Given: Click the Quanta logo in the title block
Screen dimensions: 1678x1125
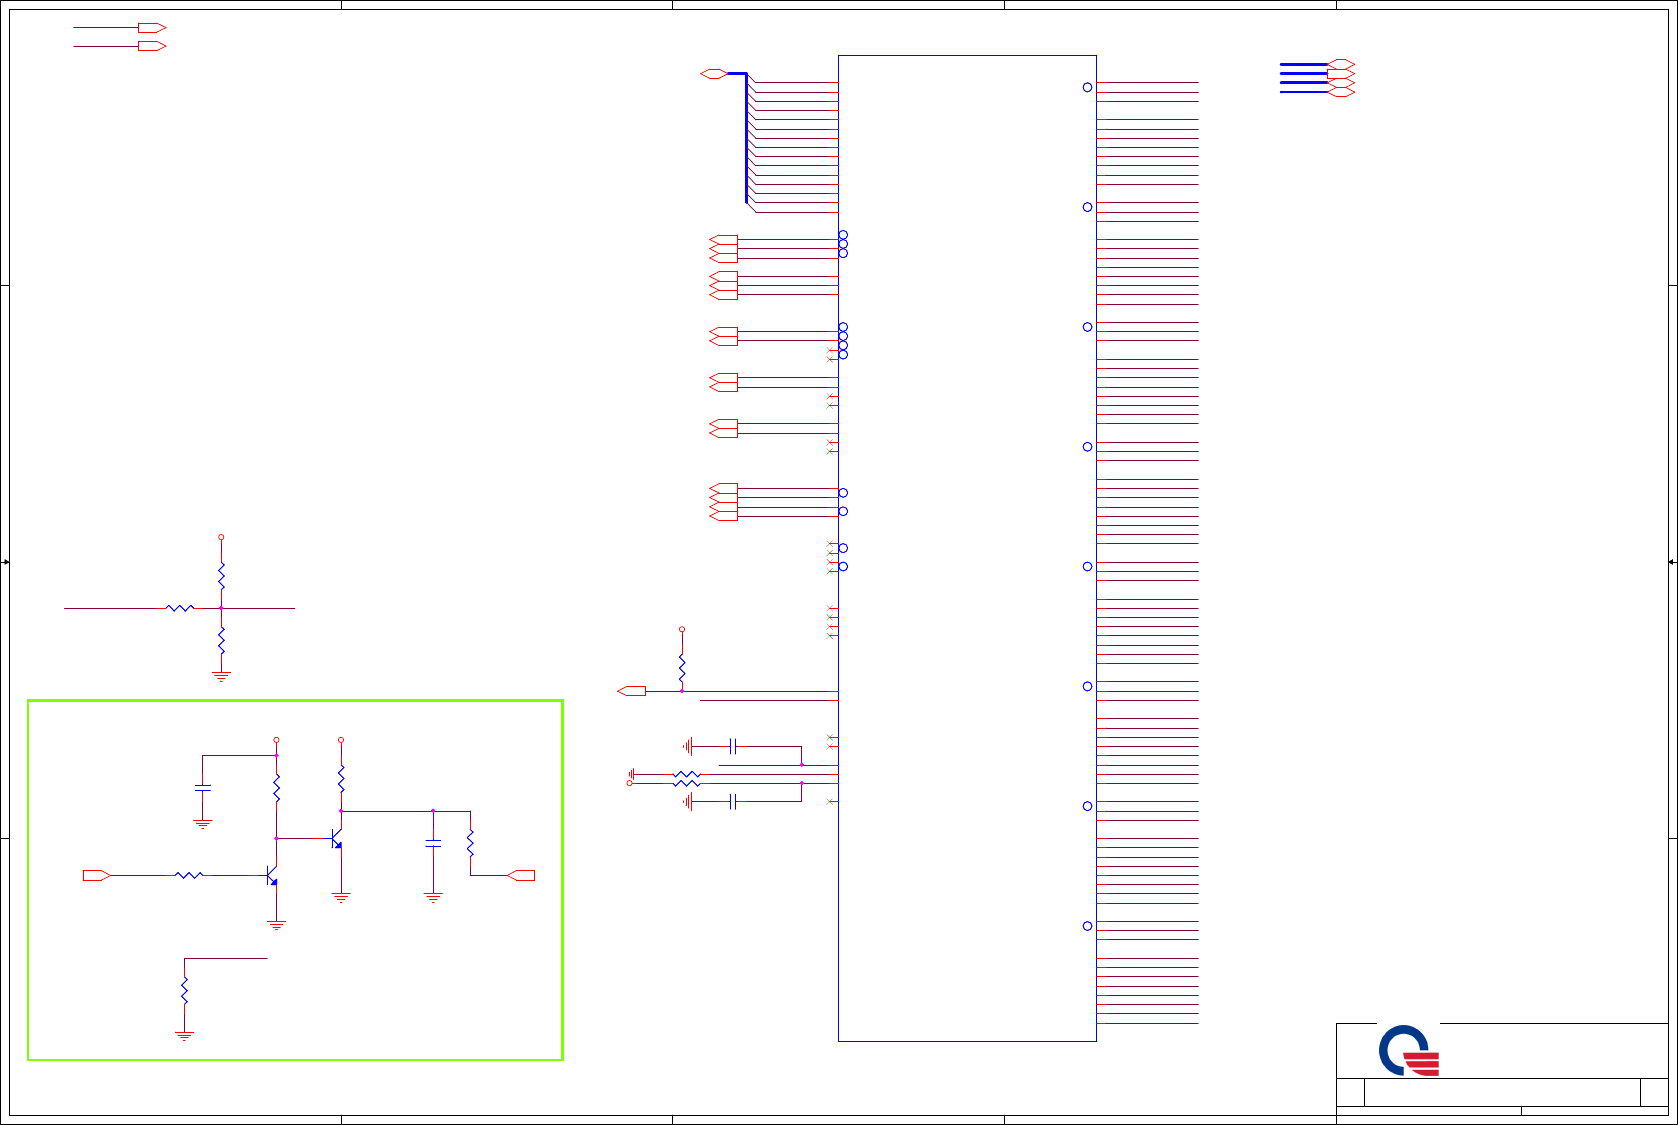Looking at the screenshot, I should point(1409,1050).
